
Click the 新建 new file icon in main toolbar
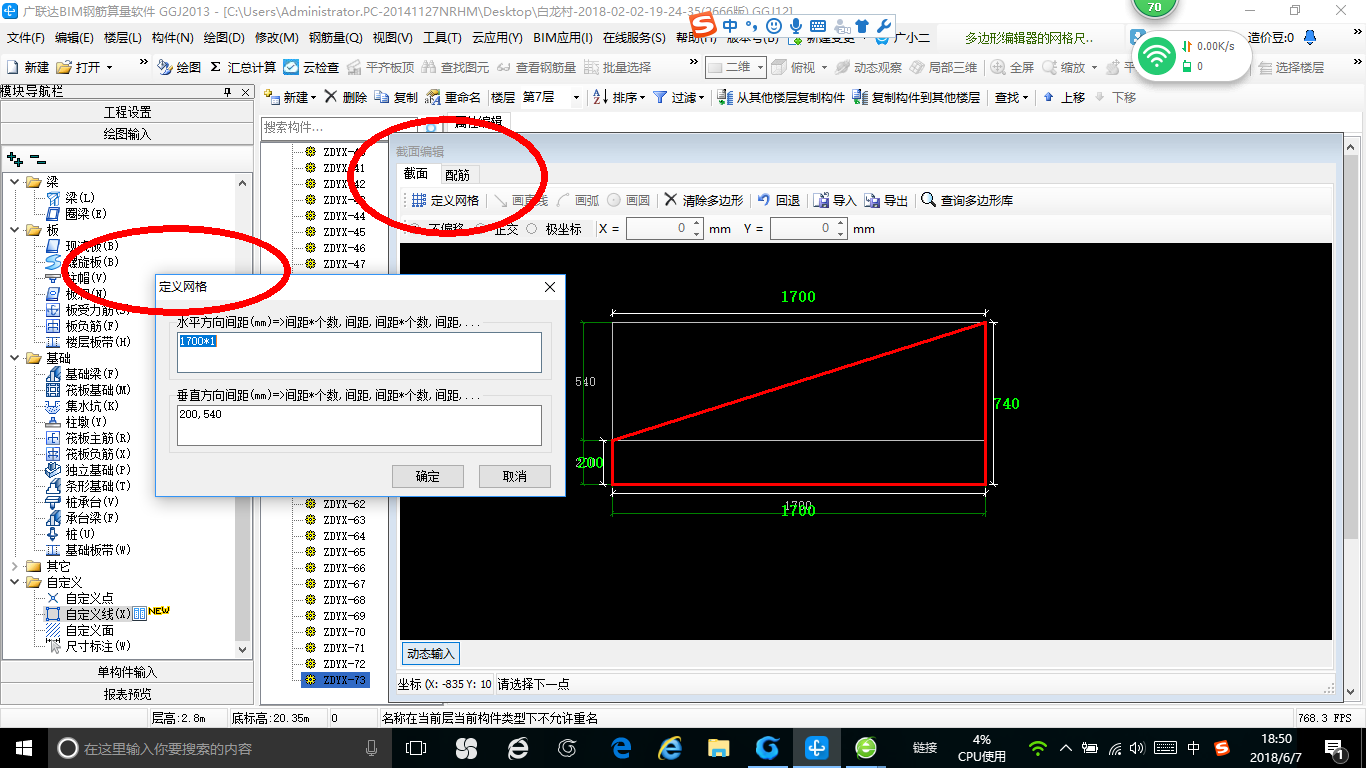pos(13,67)
